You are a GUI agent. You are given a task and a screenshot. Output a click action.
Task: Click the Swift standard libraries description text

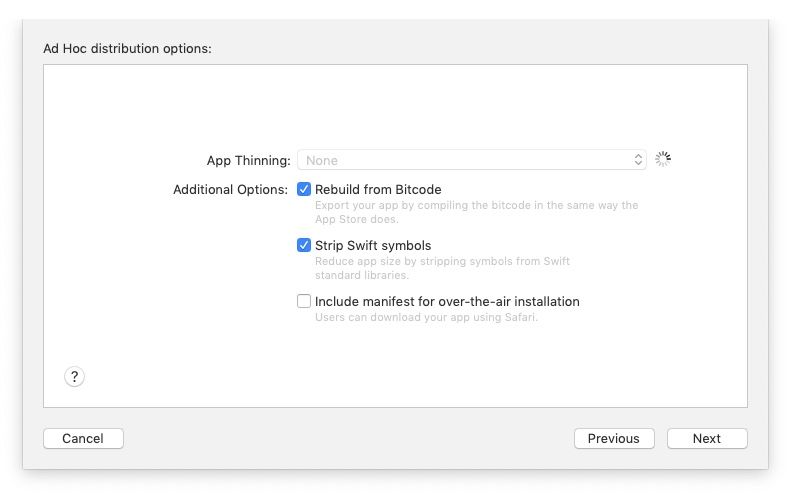[x=442, y=268]
